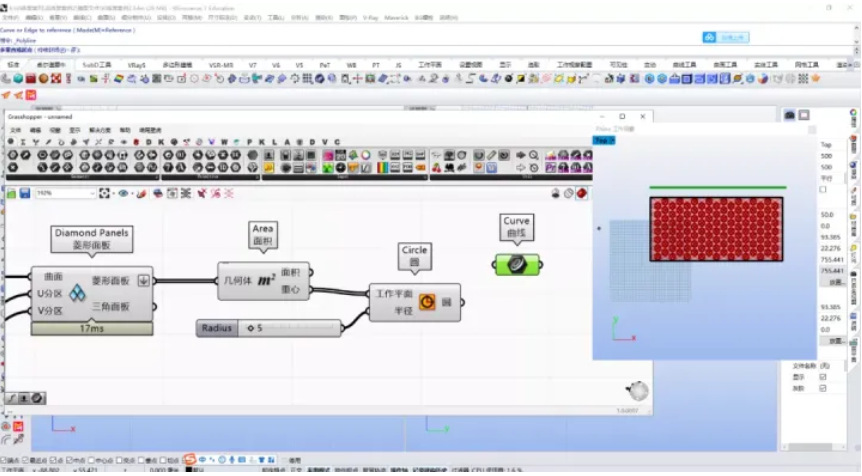Screen dimensions: 862x476
Task: Toggle the 端点 osnap checkbox
Action: pos(3,460)
